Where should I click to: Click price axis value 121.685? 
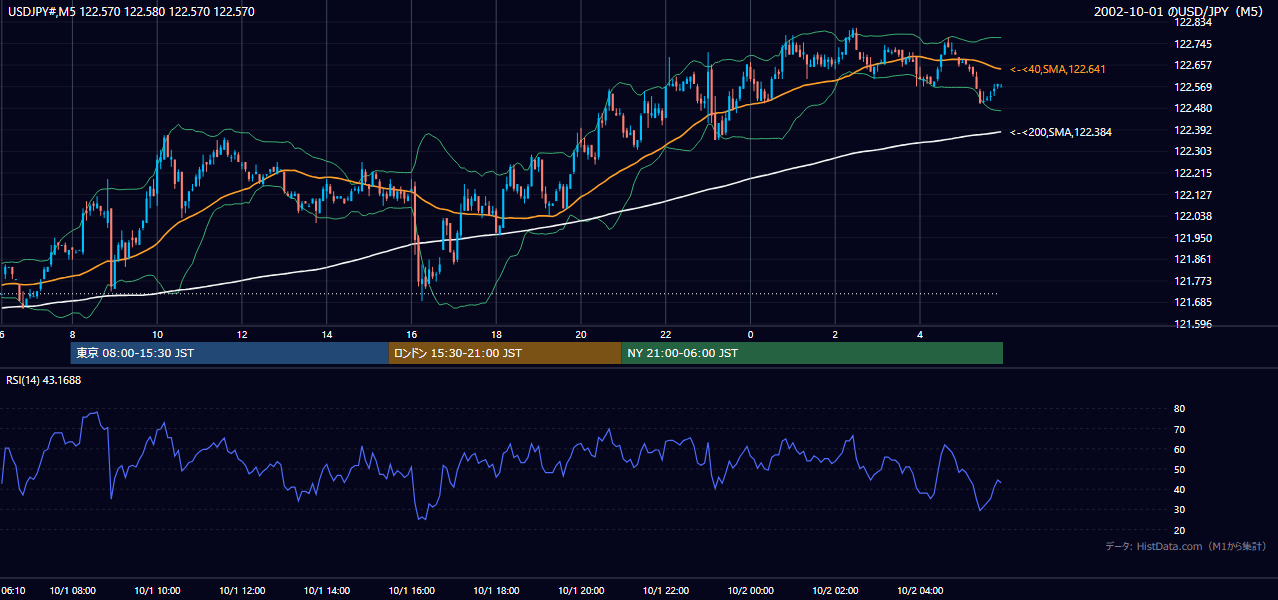1193,302
